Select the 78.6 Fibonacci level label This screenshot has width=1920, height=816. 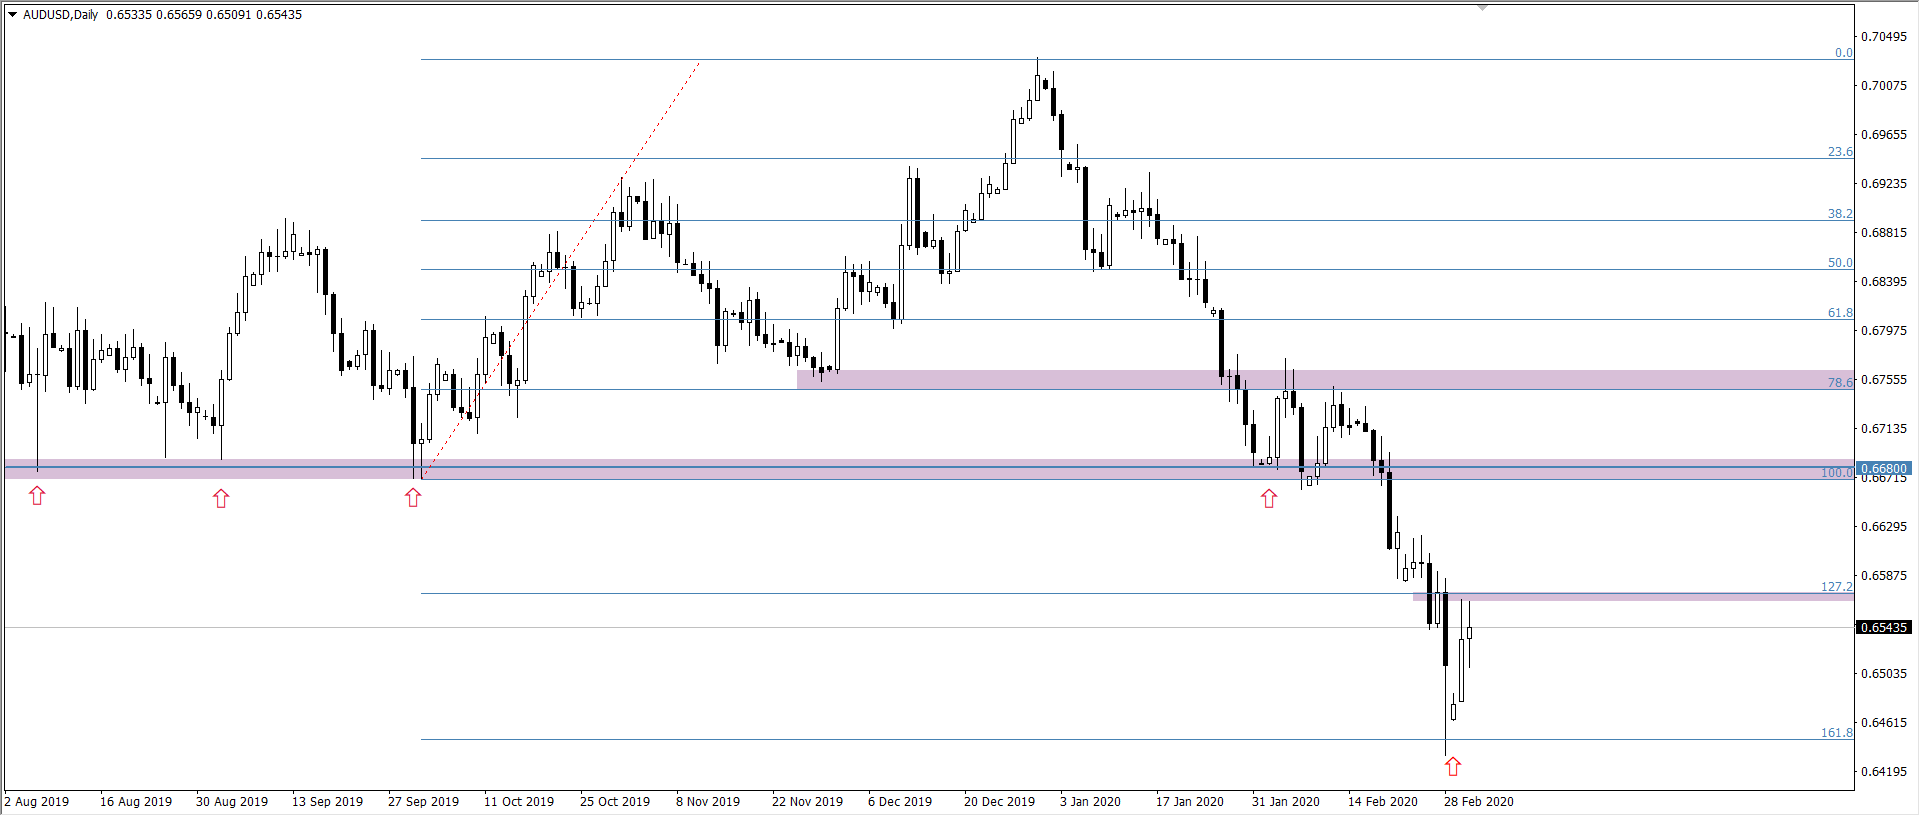1840,383
